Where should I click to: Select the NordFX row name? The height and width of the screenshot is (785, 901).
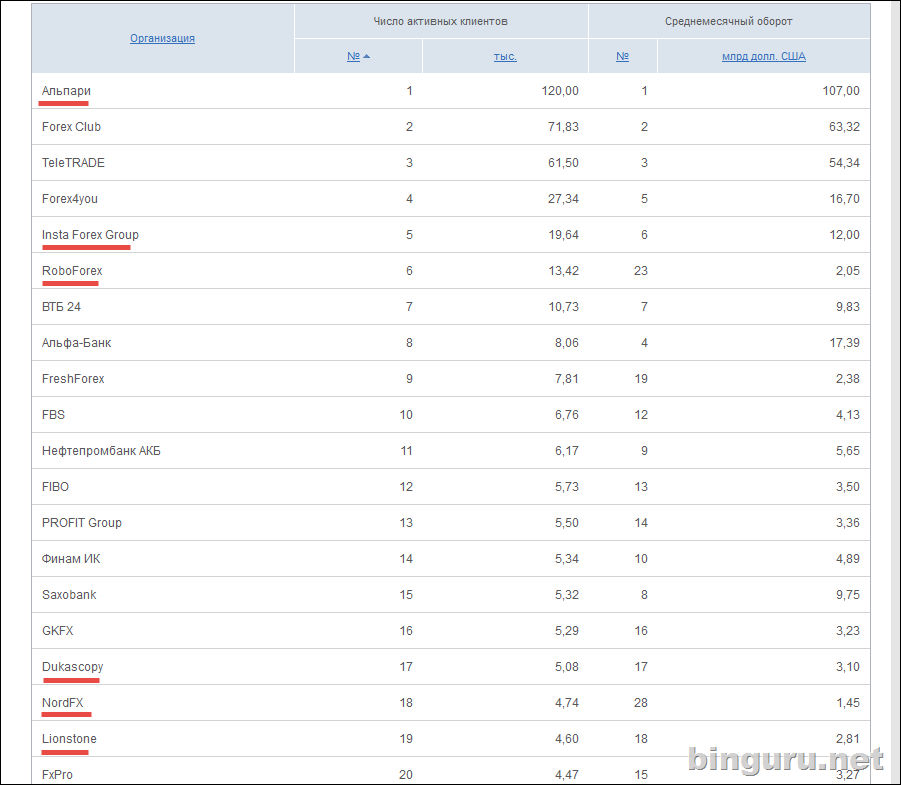[63, 703]
